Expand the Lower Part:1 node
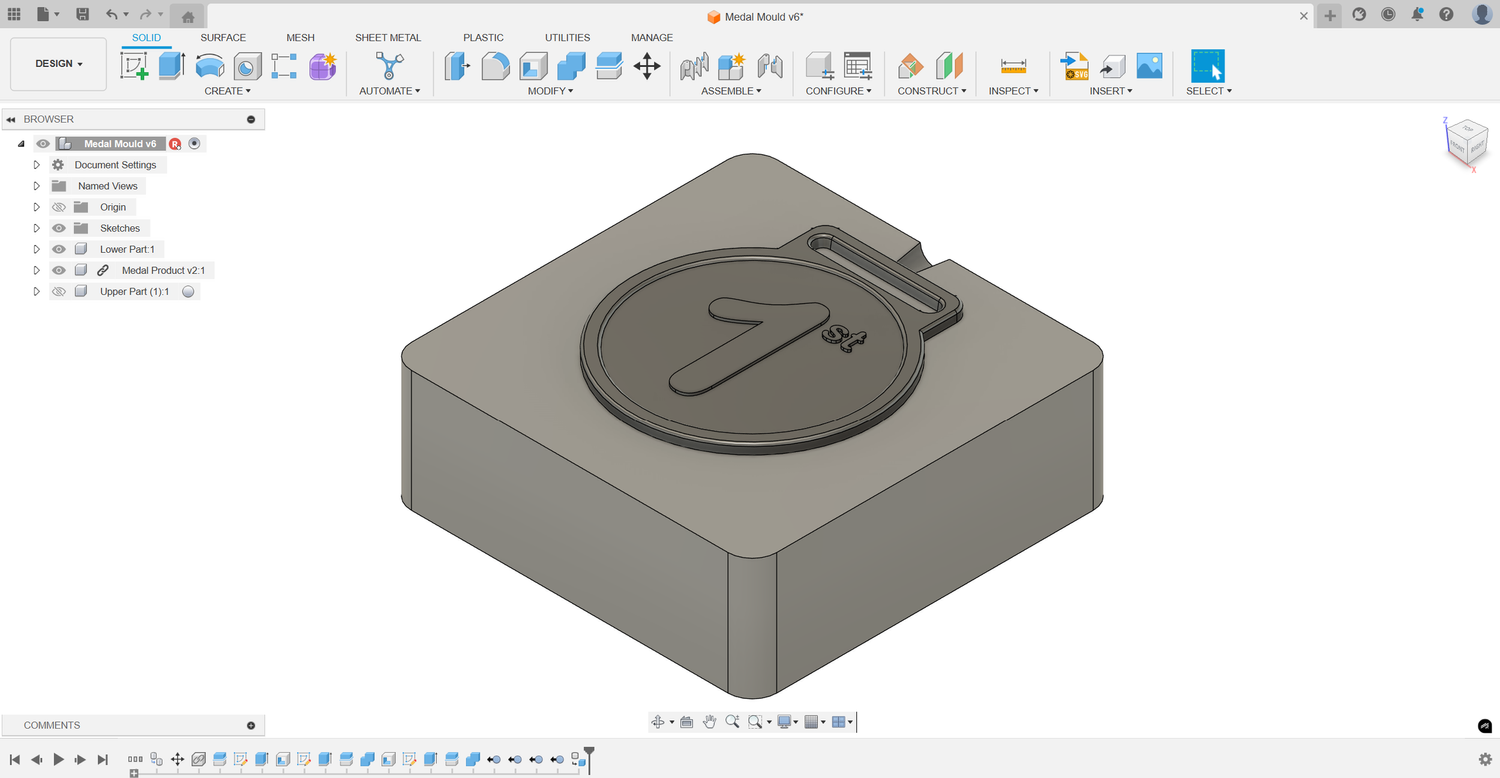This screenshot has width=1500, height=778. click(x=37, y=249)
